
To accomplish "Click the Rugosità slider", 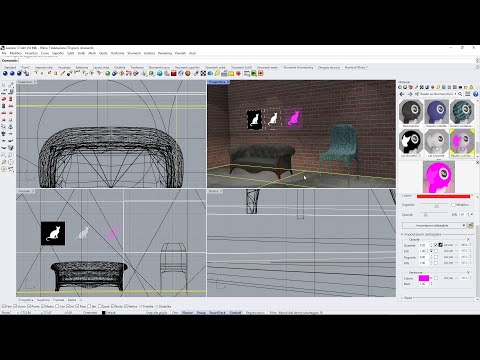I will (434, 205).
